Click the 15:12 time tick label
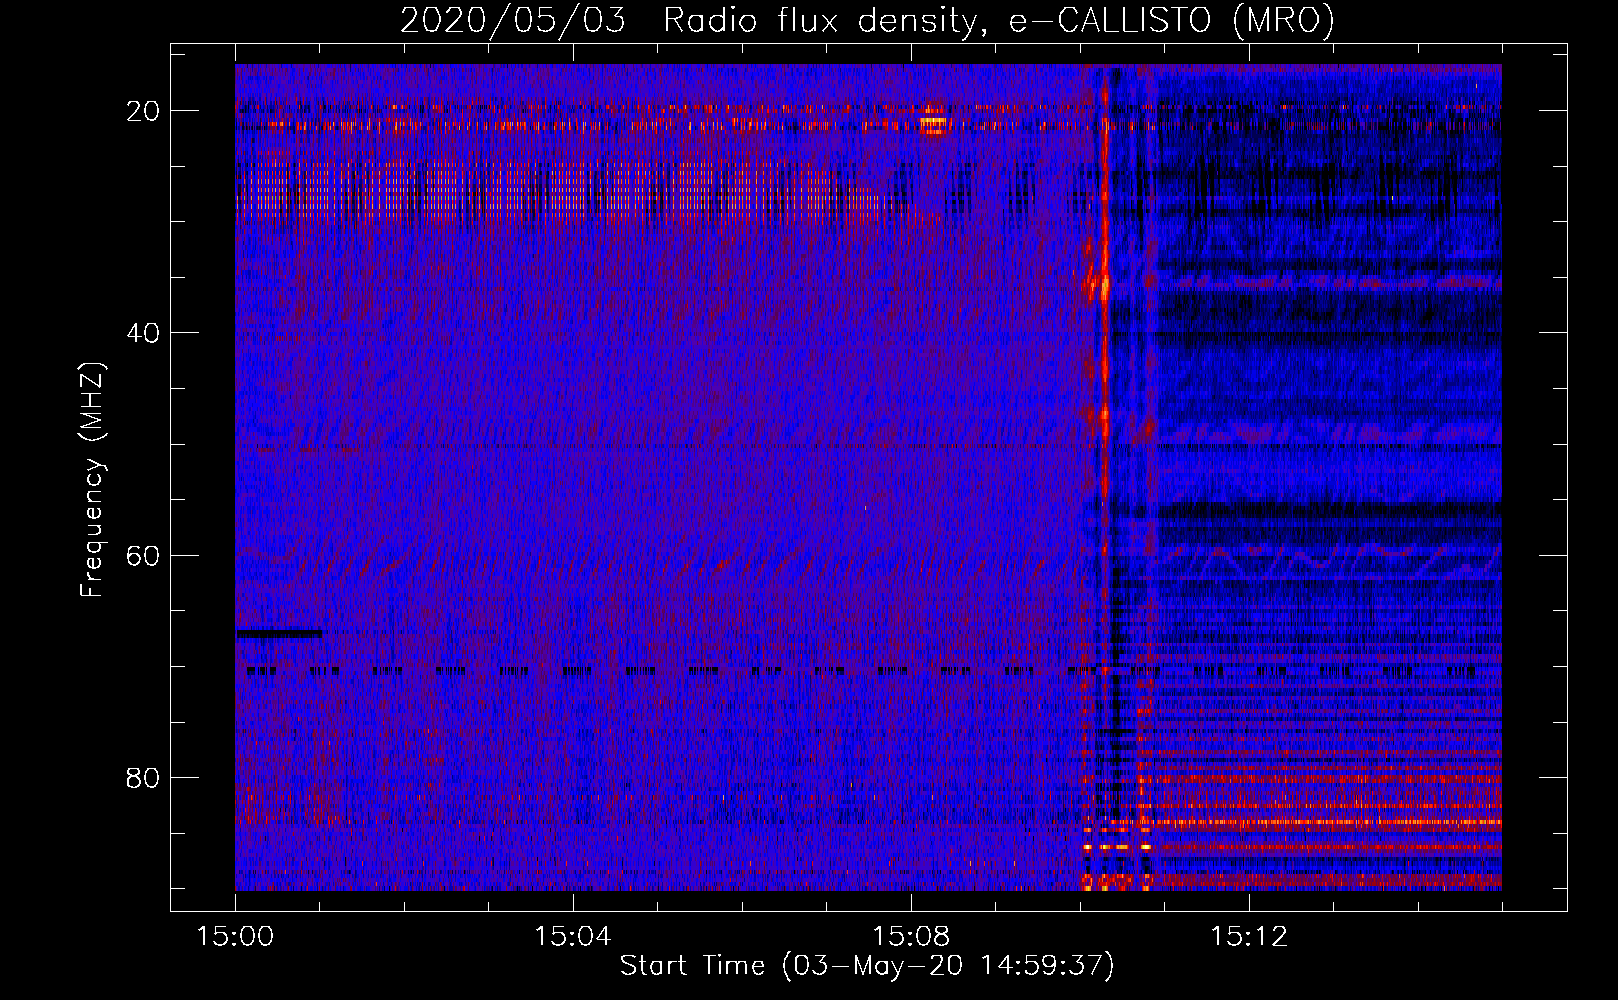This screenshot has width=1618, height=1000. pos(1249,936)
